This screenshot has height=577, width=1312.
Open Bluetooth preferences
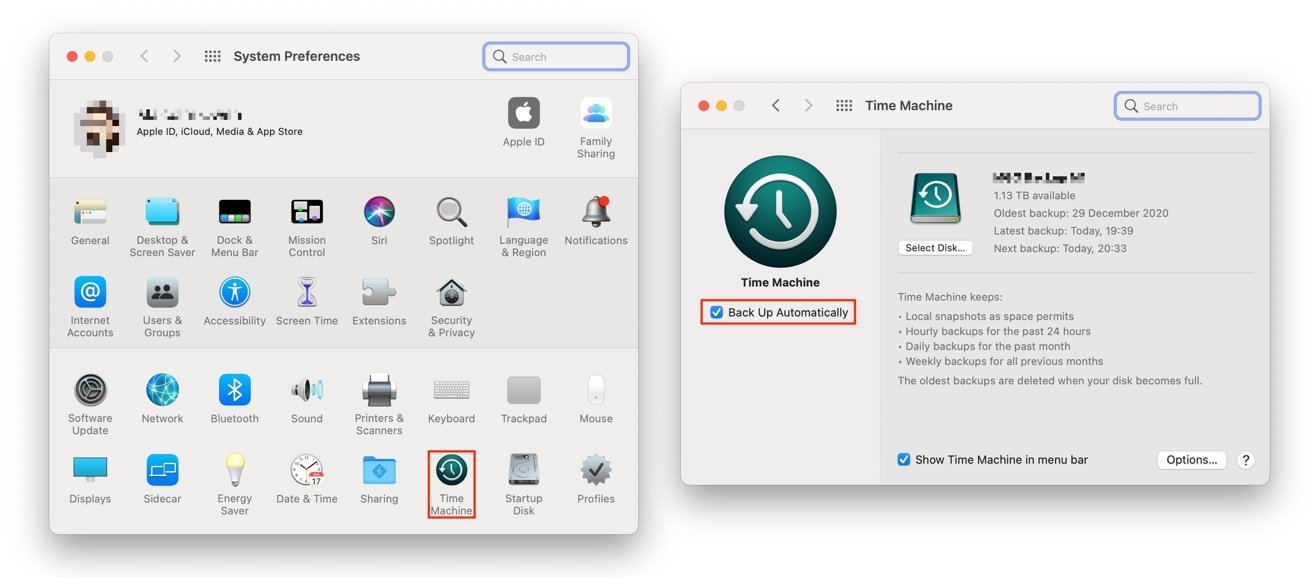tap(235, 390)
